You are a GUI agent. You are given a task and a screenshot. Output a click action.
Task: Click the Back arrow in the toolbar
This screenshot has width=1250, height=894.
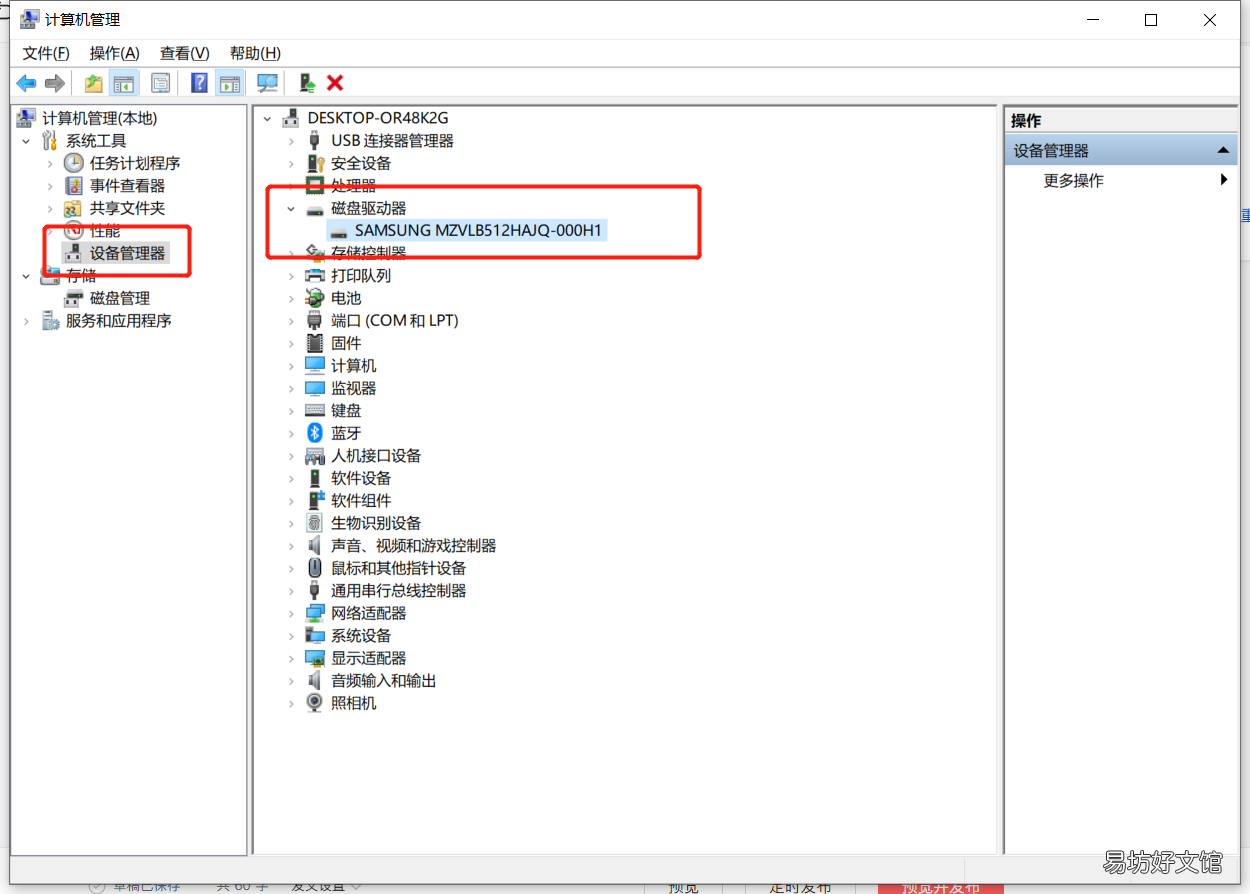[26, 83]
